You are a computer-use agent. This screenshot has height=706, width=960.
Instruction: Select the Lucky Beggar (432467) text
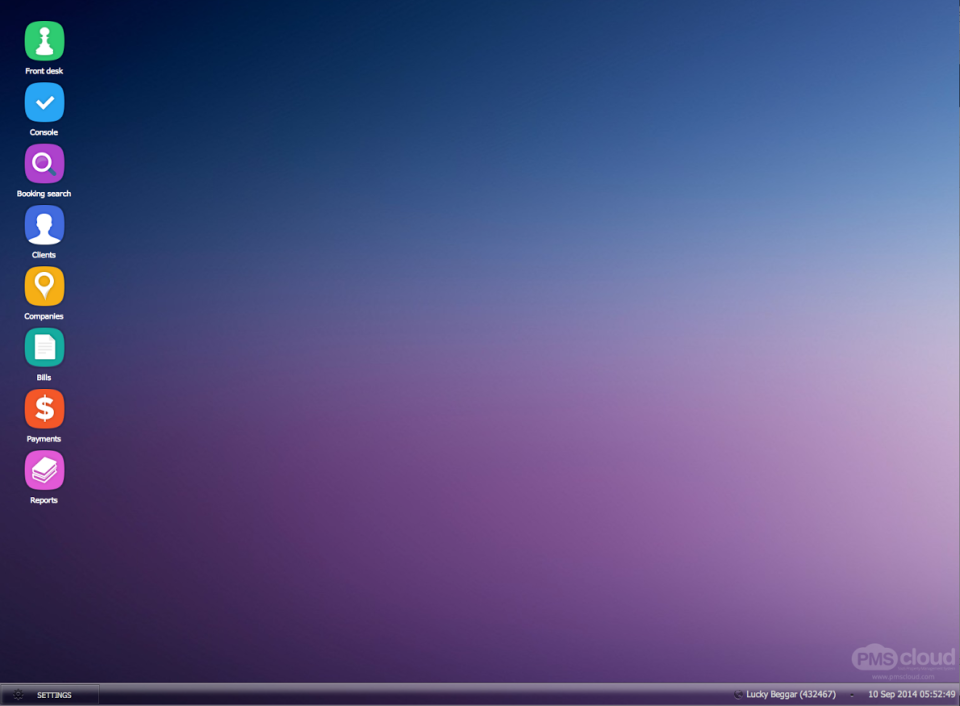pos(790,694)
